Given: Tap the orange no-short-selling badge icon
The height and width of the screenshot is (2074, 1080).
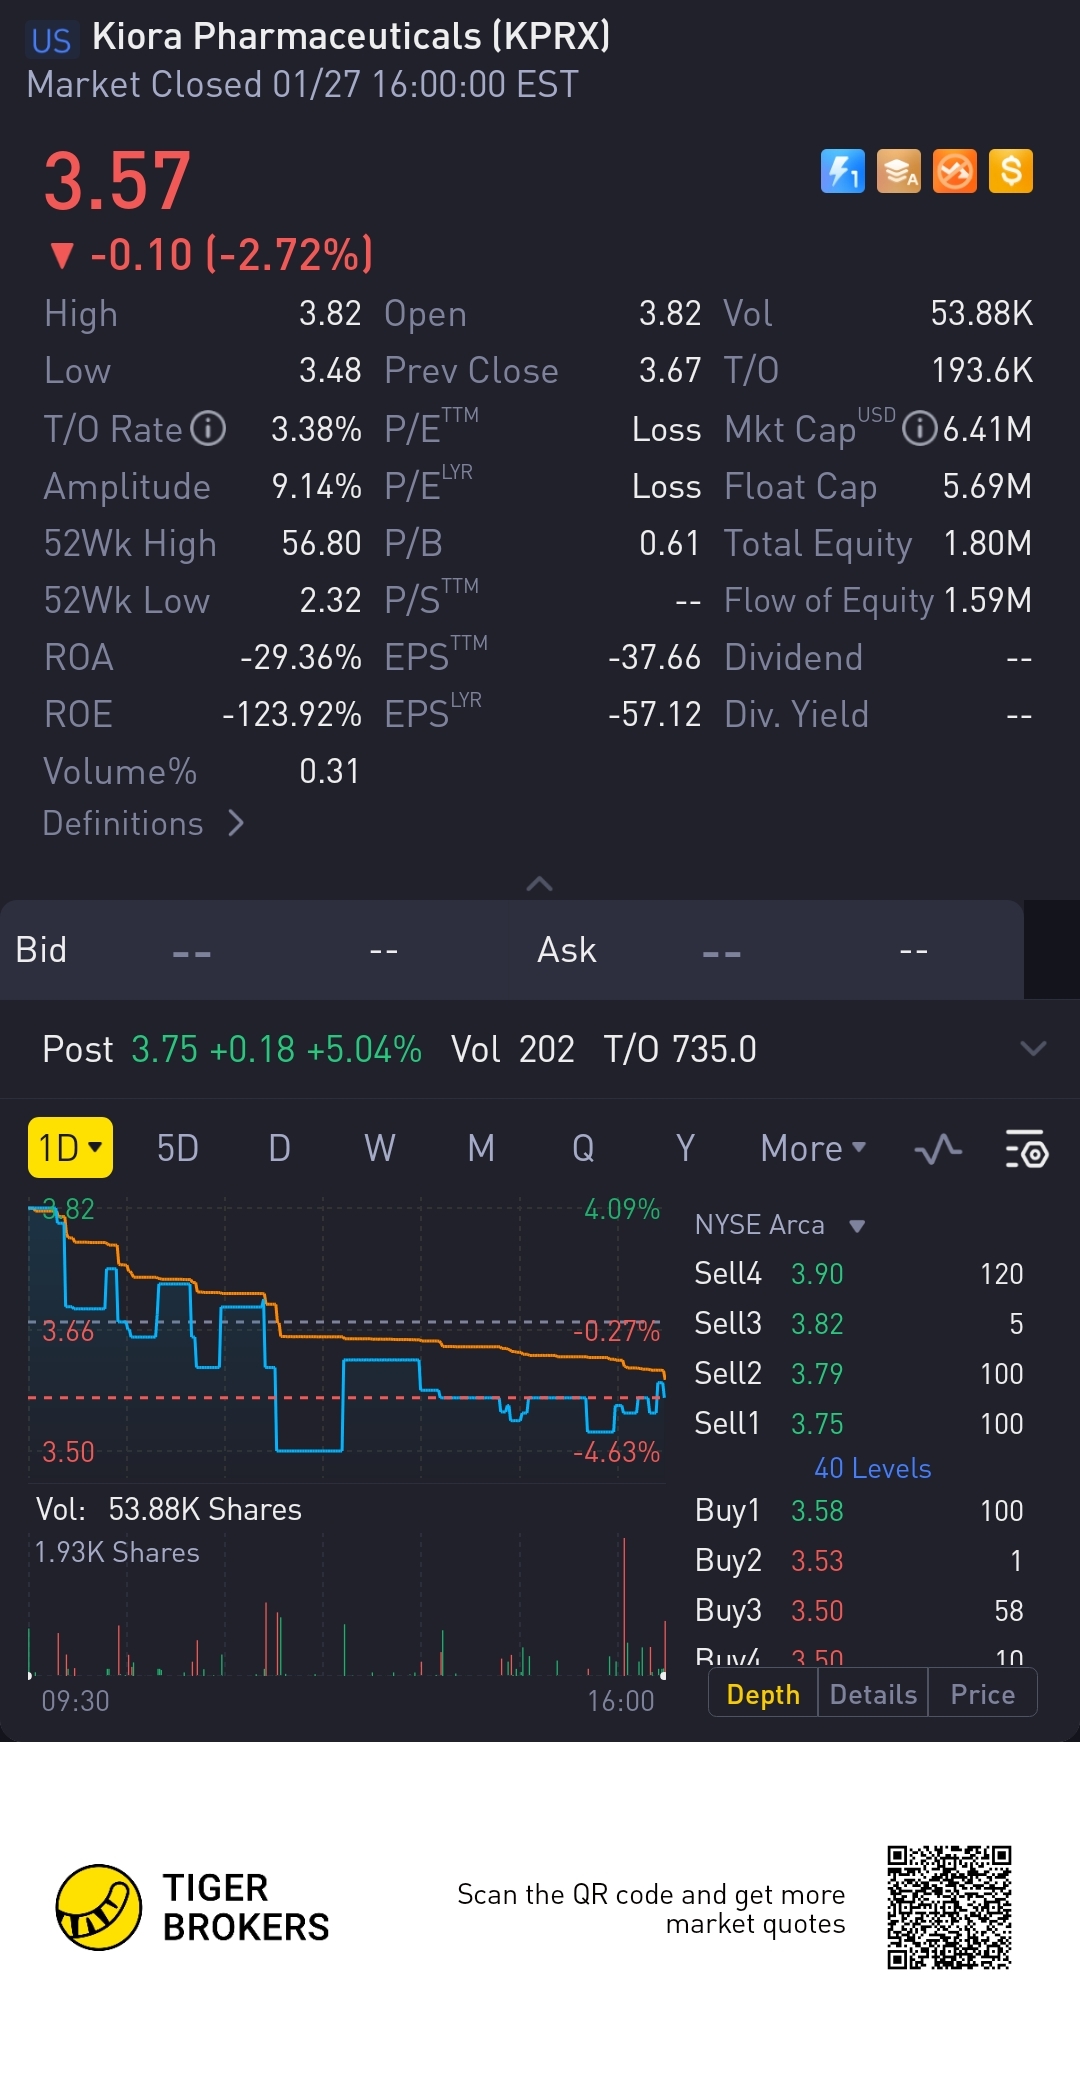Looking at the screenshot, I should pyautogui.click(x=954, y=171).
